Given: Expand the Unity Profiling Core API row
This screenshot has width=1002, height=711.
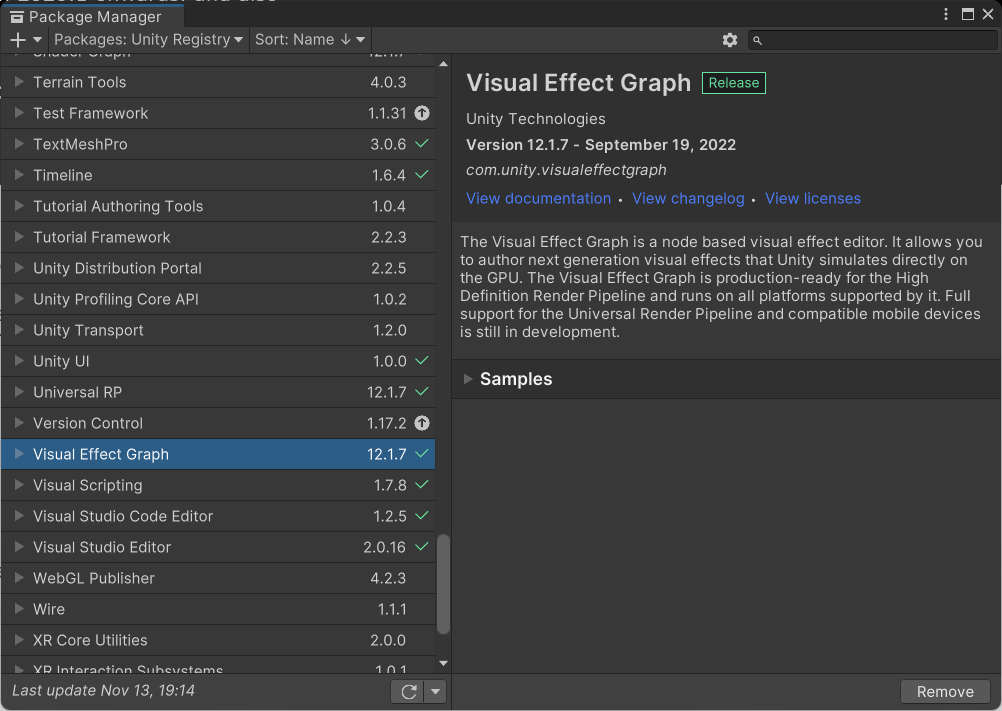Looking at the screenshot, I should pos(19,299).
